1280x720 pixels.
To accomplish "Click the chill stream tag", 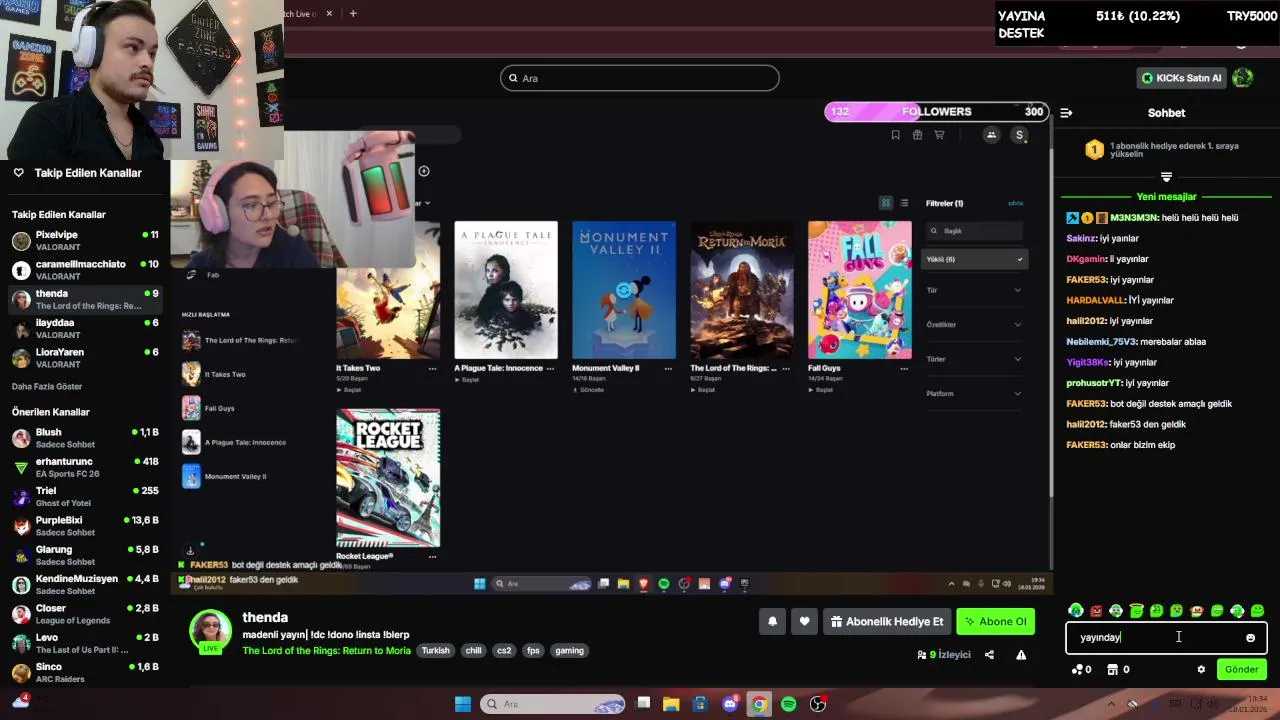I will (473, 651).
